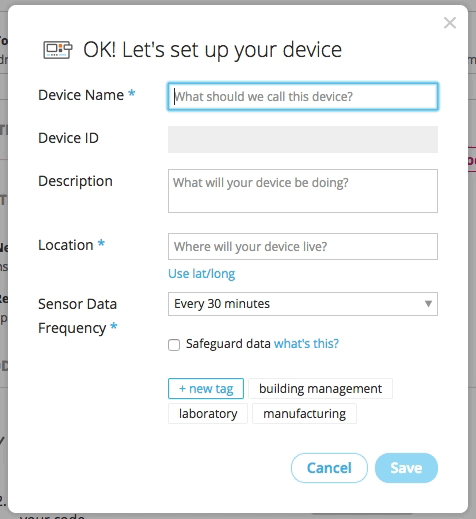Click the Device Name input field
Viewport: 476px width, 519px height.
(303, 96)
